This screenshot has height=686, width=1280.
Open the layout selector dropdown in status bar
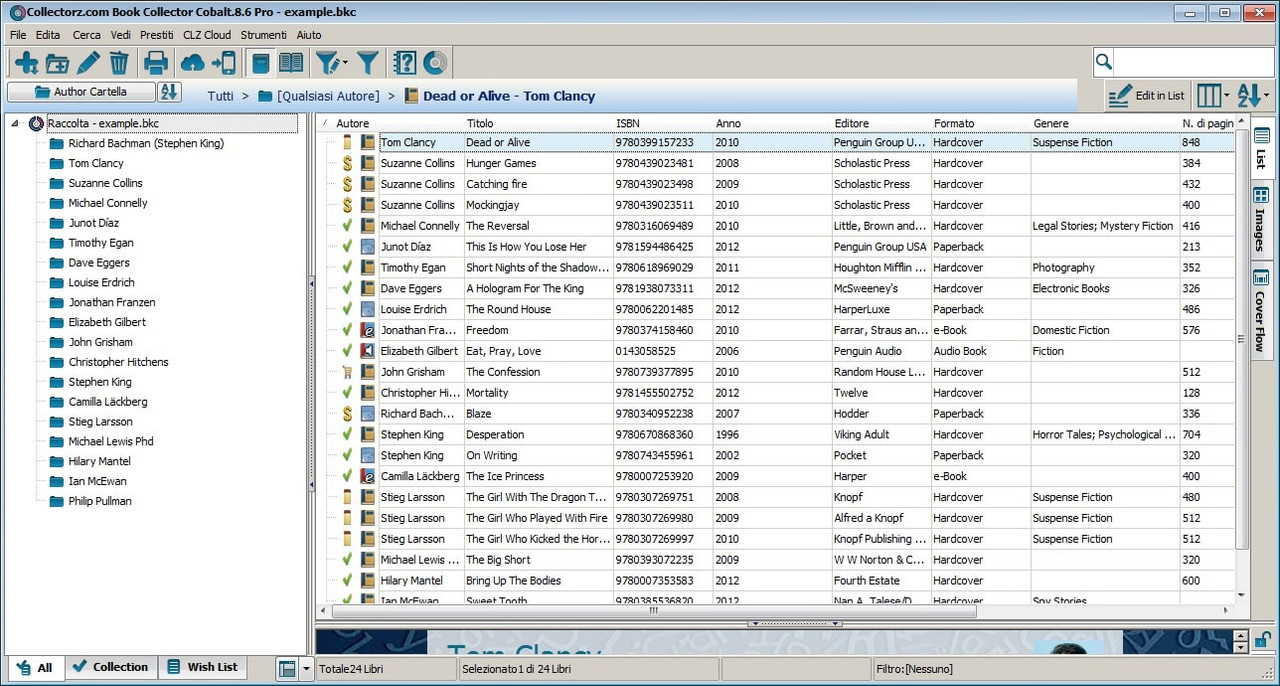click(x=307, y=668)
